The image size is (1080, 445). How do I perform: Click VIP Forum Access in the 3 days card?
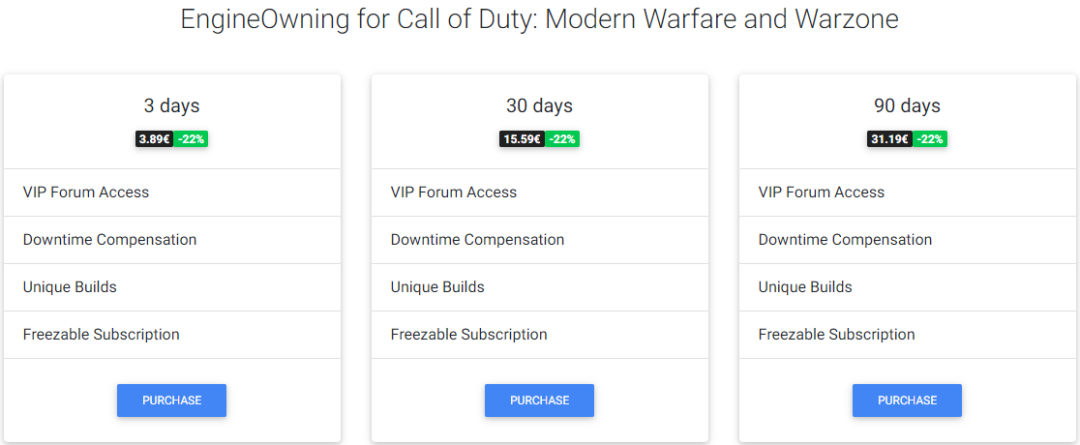tap(86, 192)
